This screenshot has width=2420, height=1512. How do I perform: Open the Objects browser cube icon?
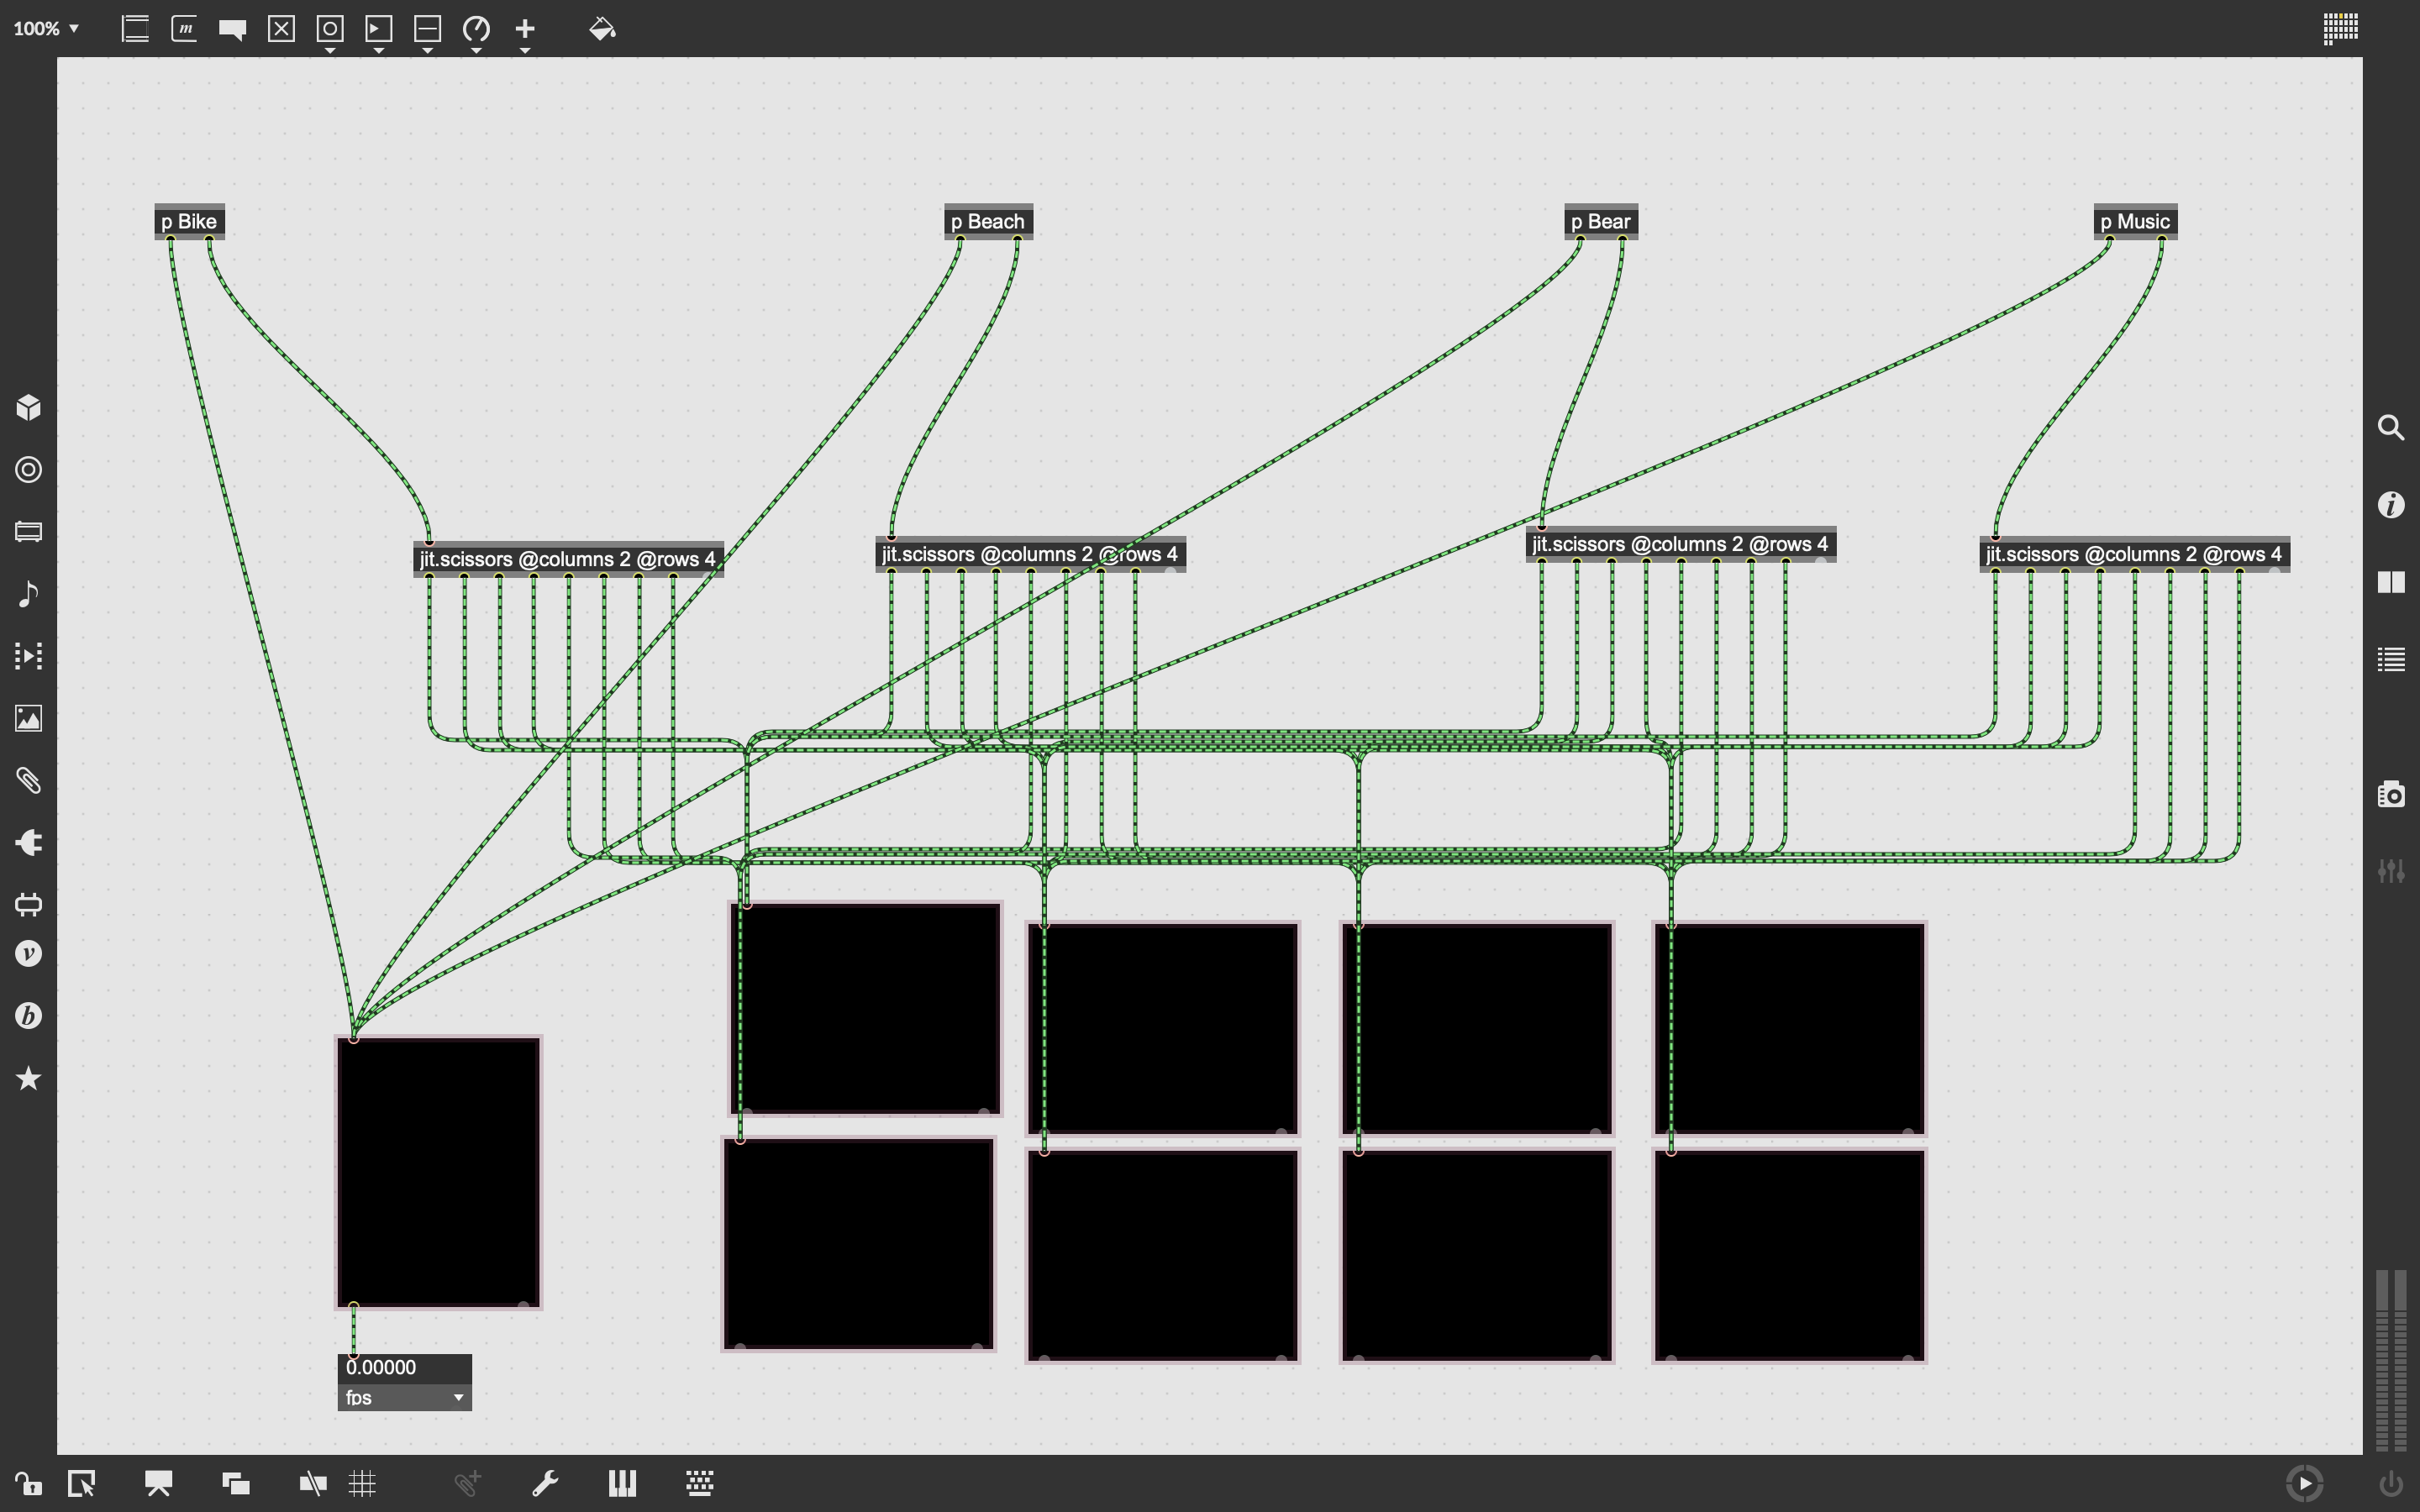[x=28, y=407]
